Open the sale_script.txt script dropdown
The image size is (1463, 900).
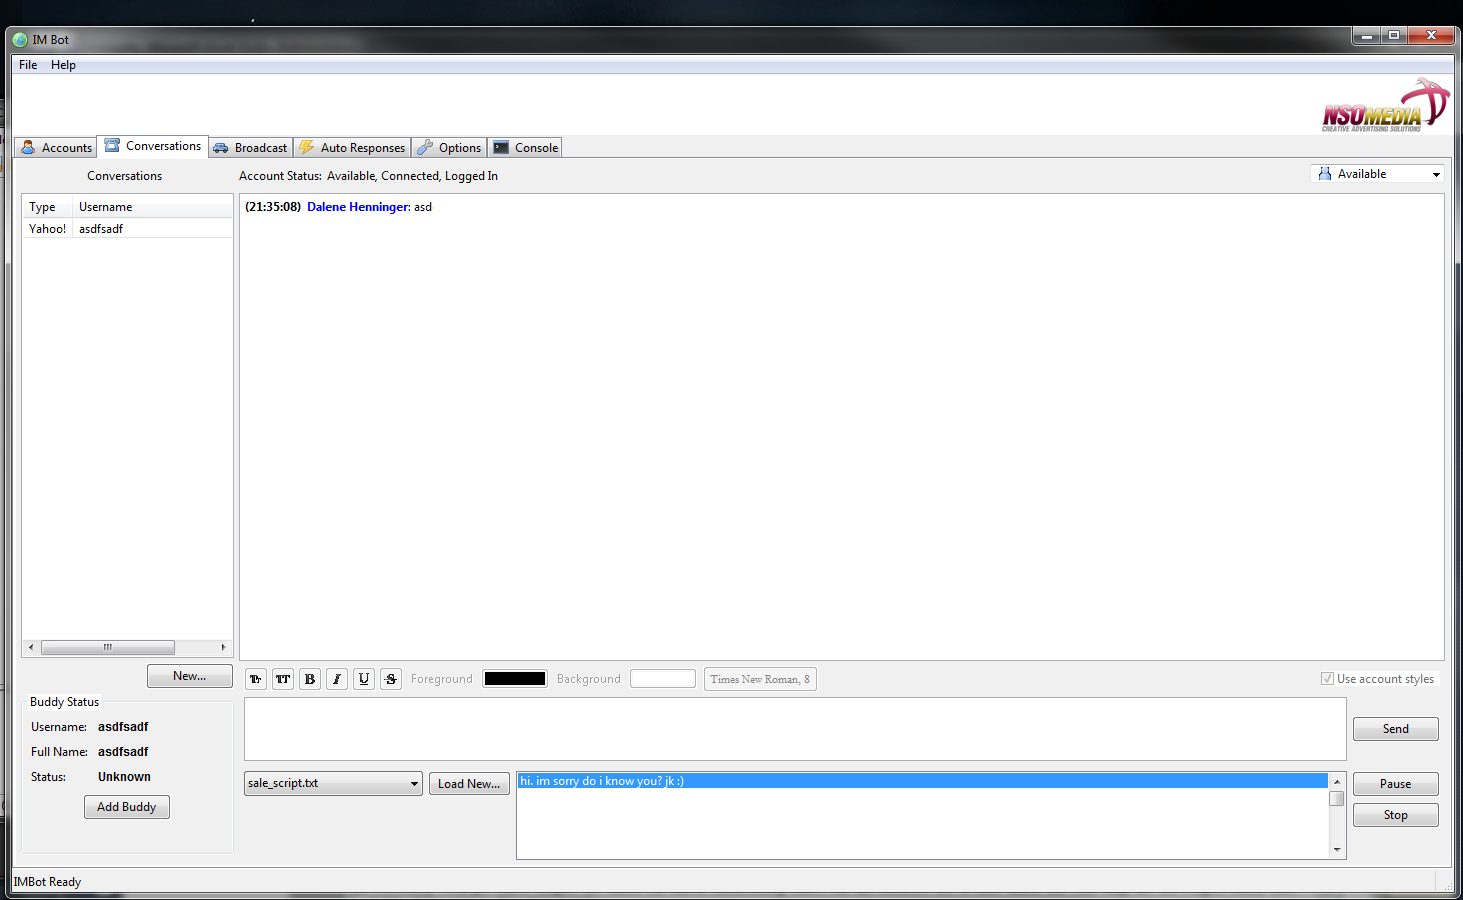333,783
